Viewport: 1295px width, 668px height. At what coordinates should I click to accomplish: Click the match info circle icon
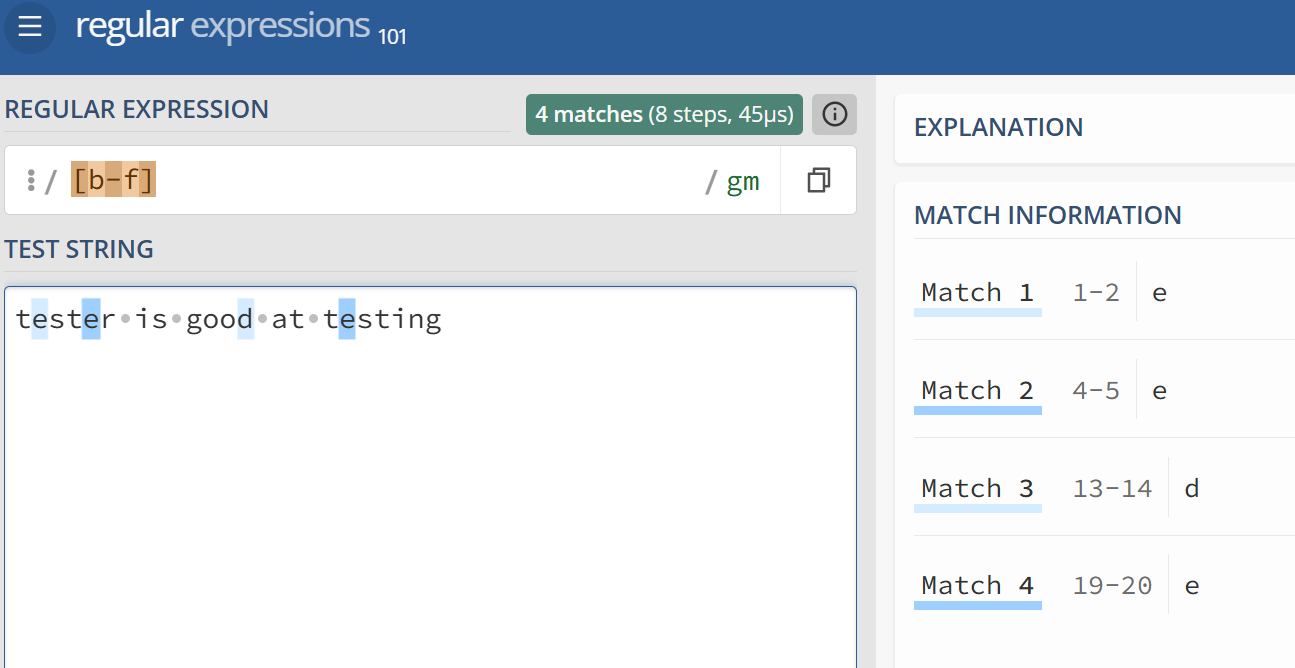pos(834,115)
